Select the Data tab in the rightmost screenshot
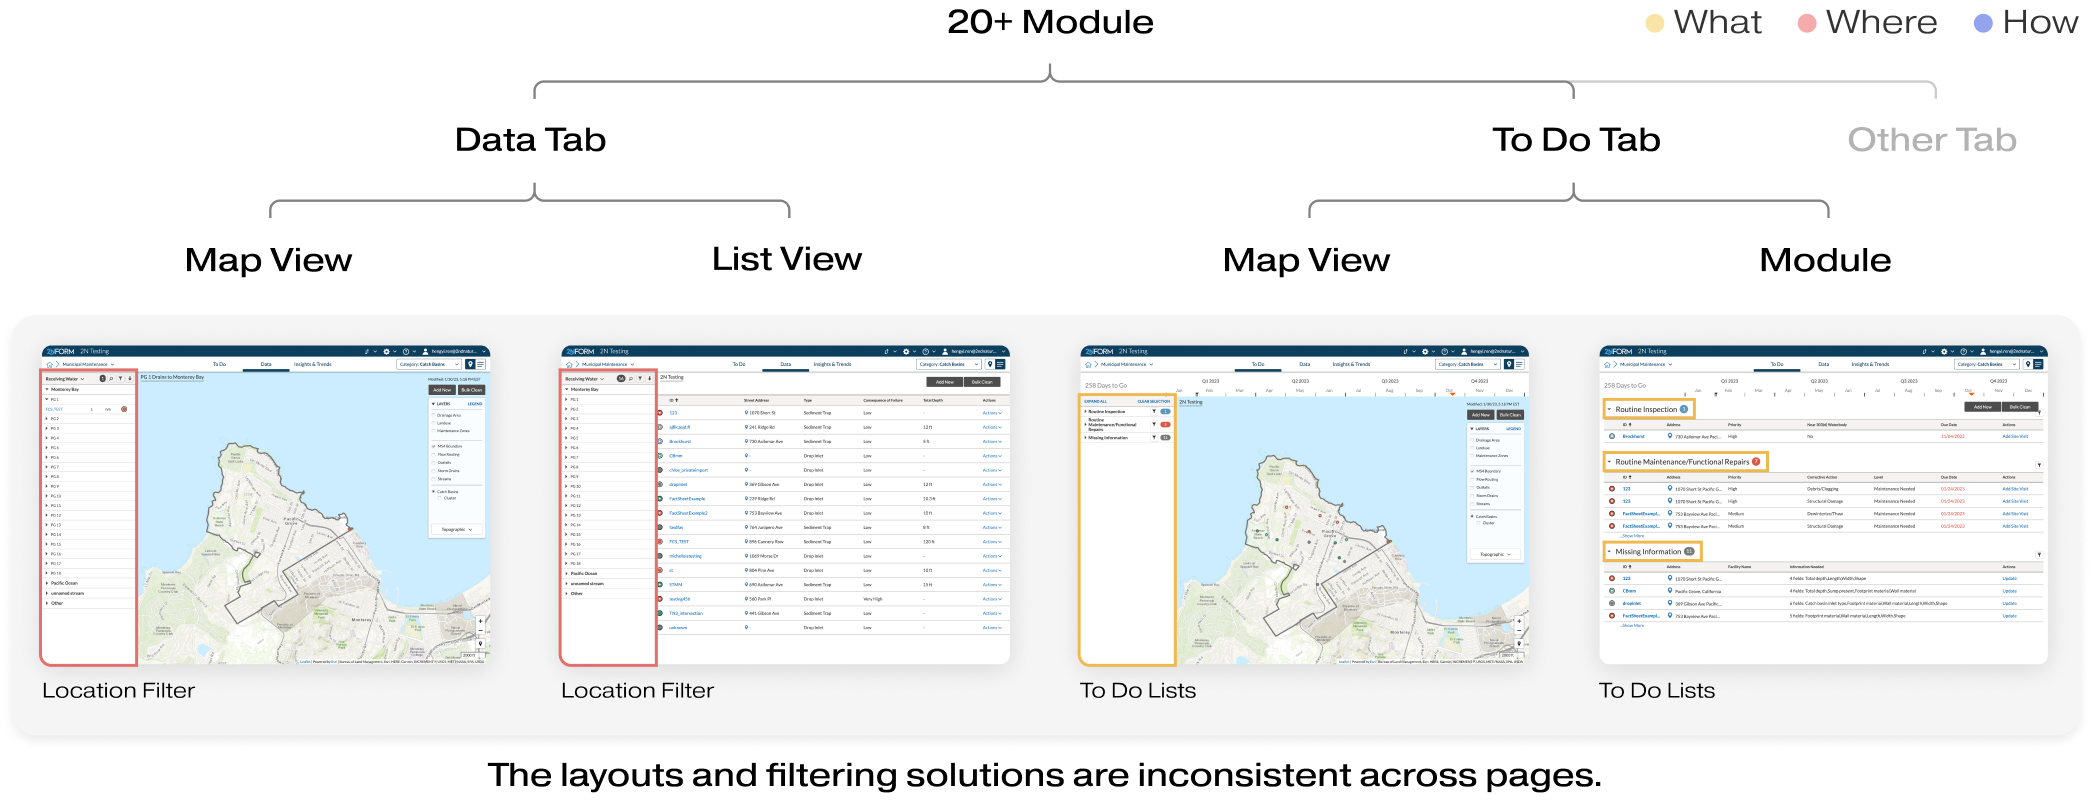The height and width of the screenshot is (800, 2093). click(1823, 365)
